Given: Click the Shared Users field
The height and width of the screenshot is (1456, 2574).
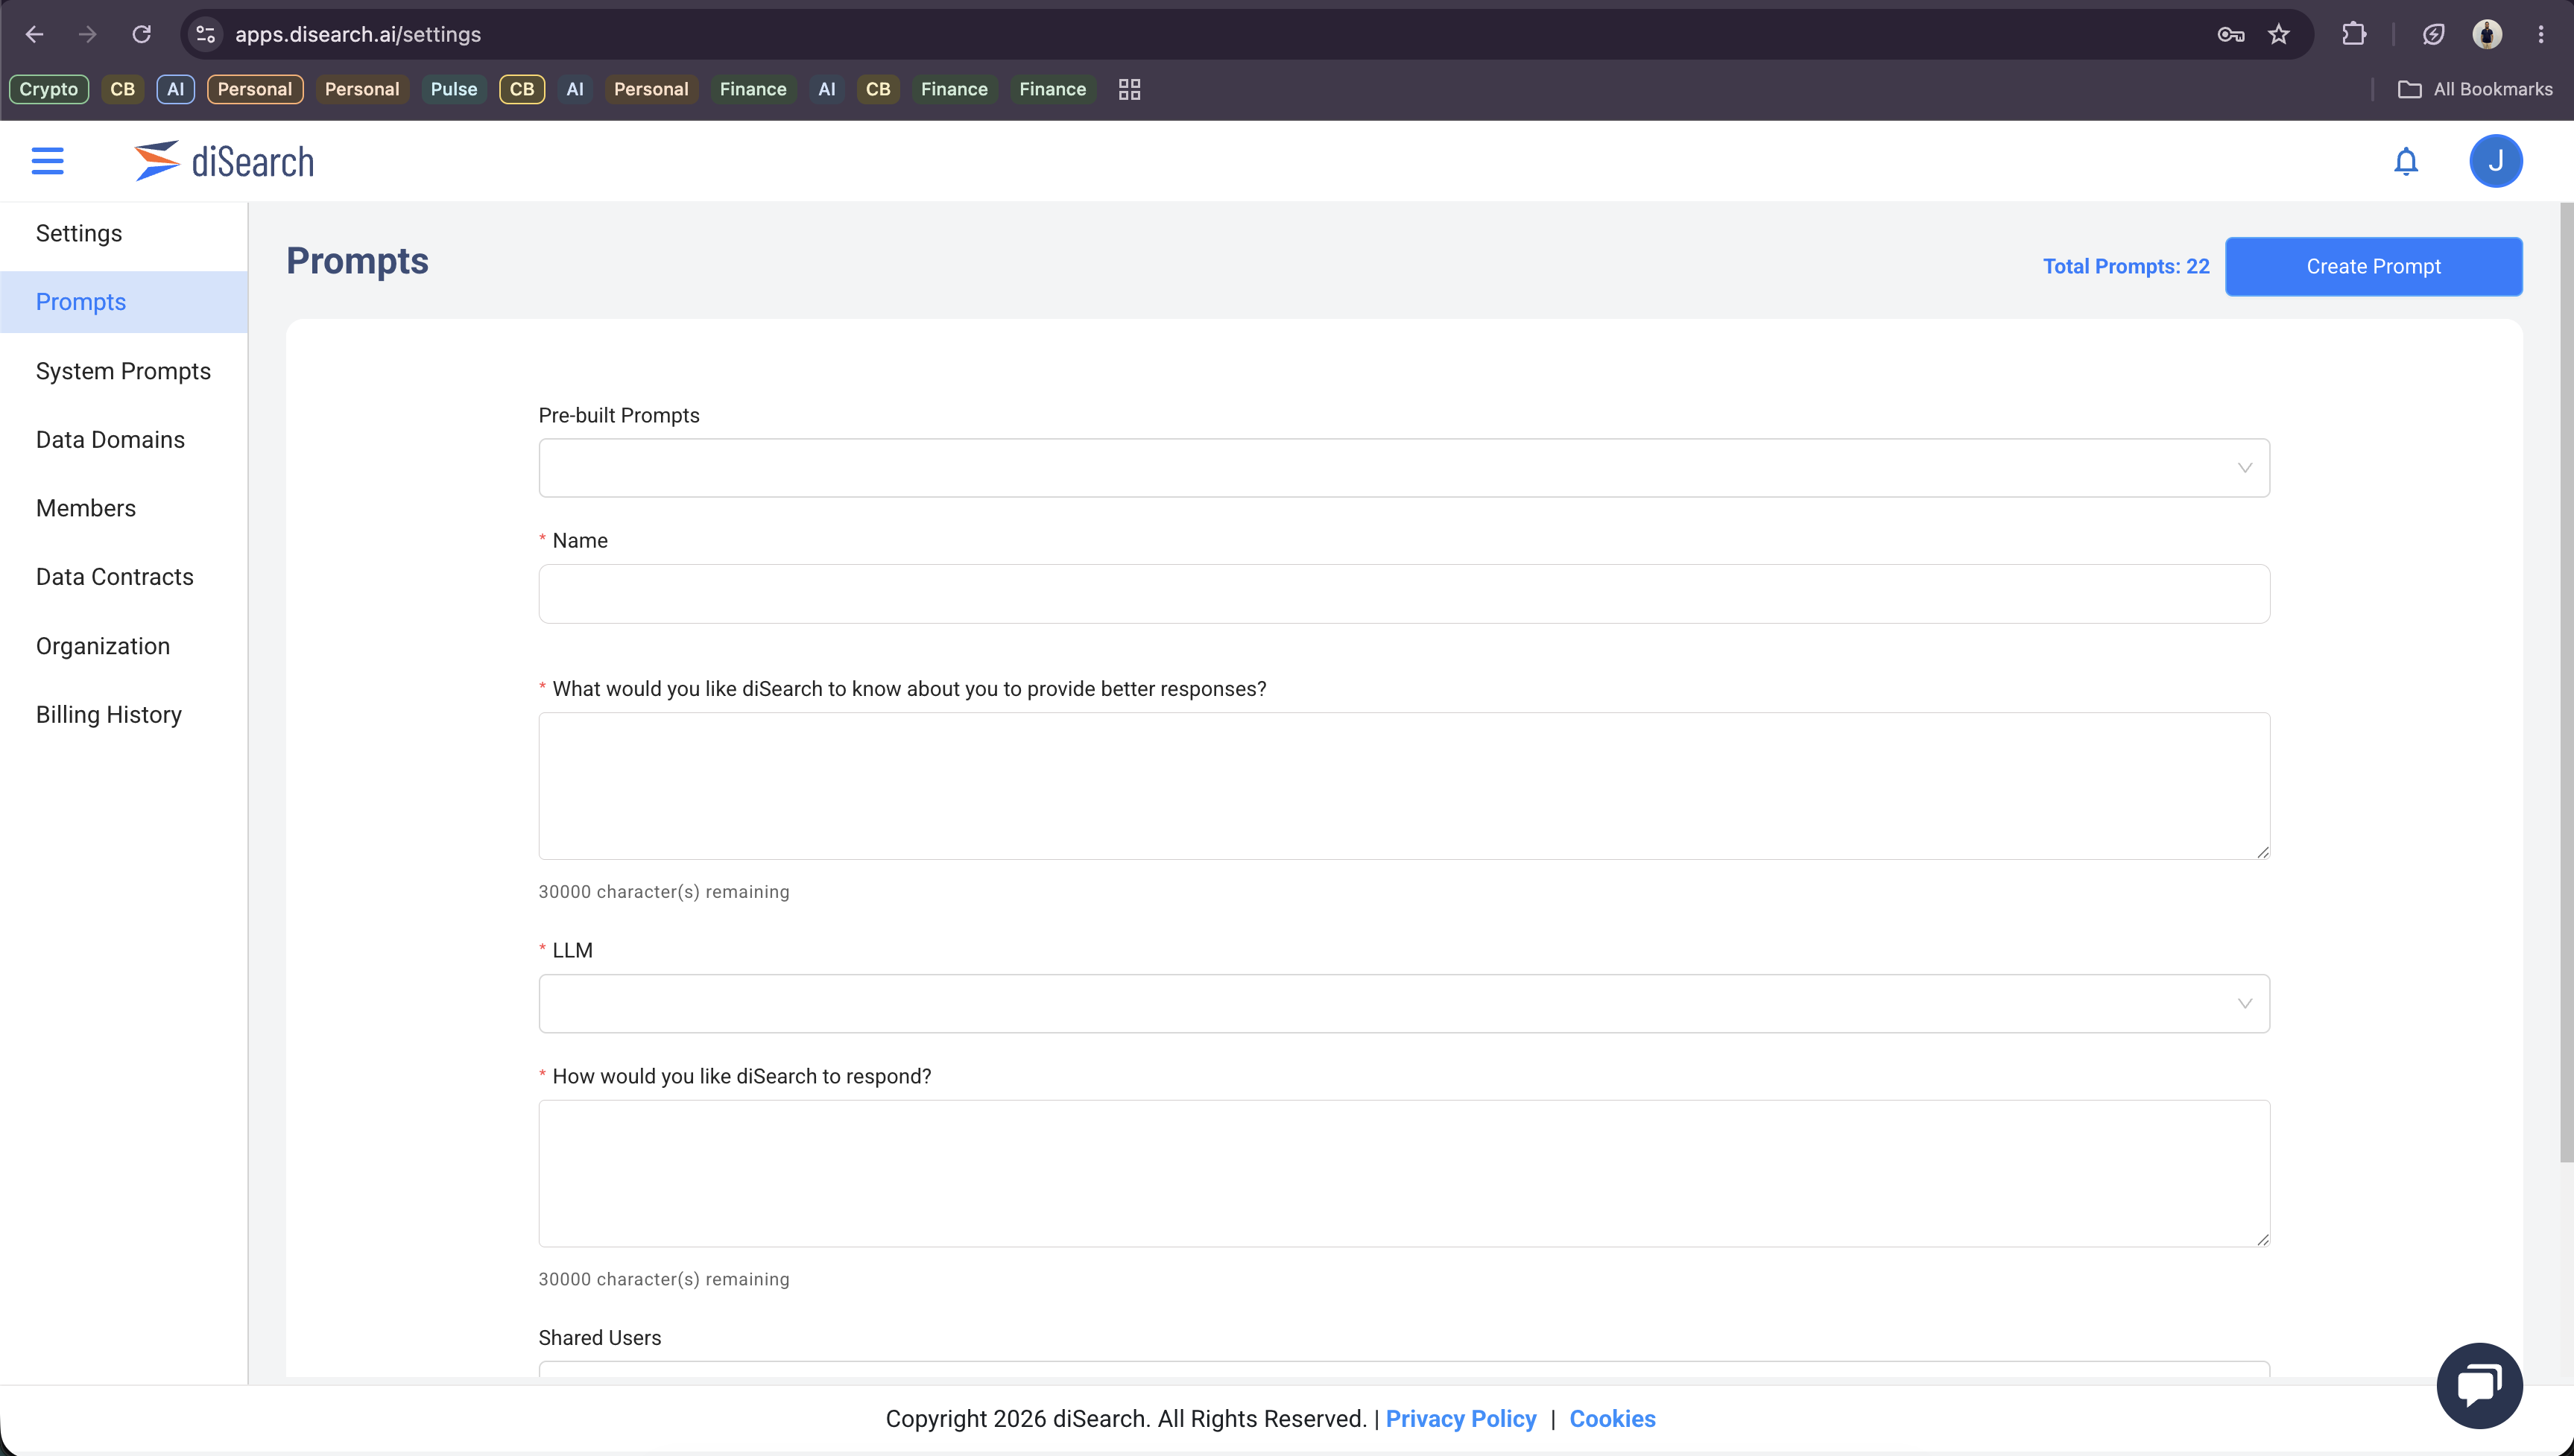Looking at the screenshot, I should click(x=1403, y=1368).
